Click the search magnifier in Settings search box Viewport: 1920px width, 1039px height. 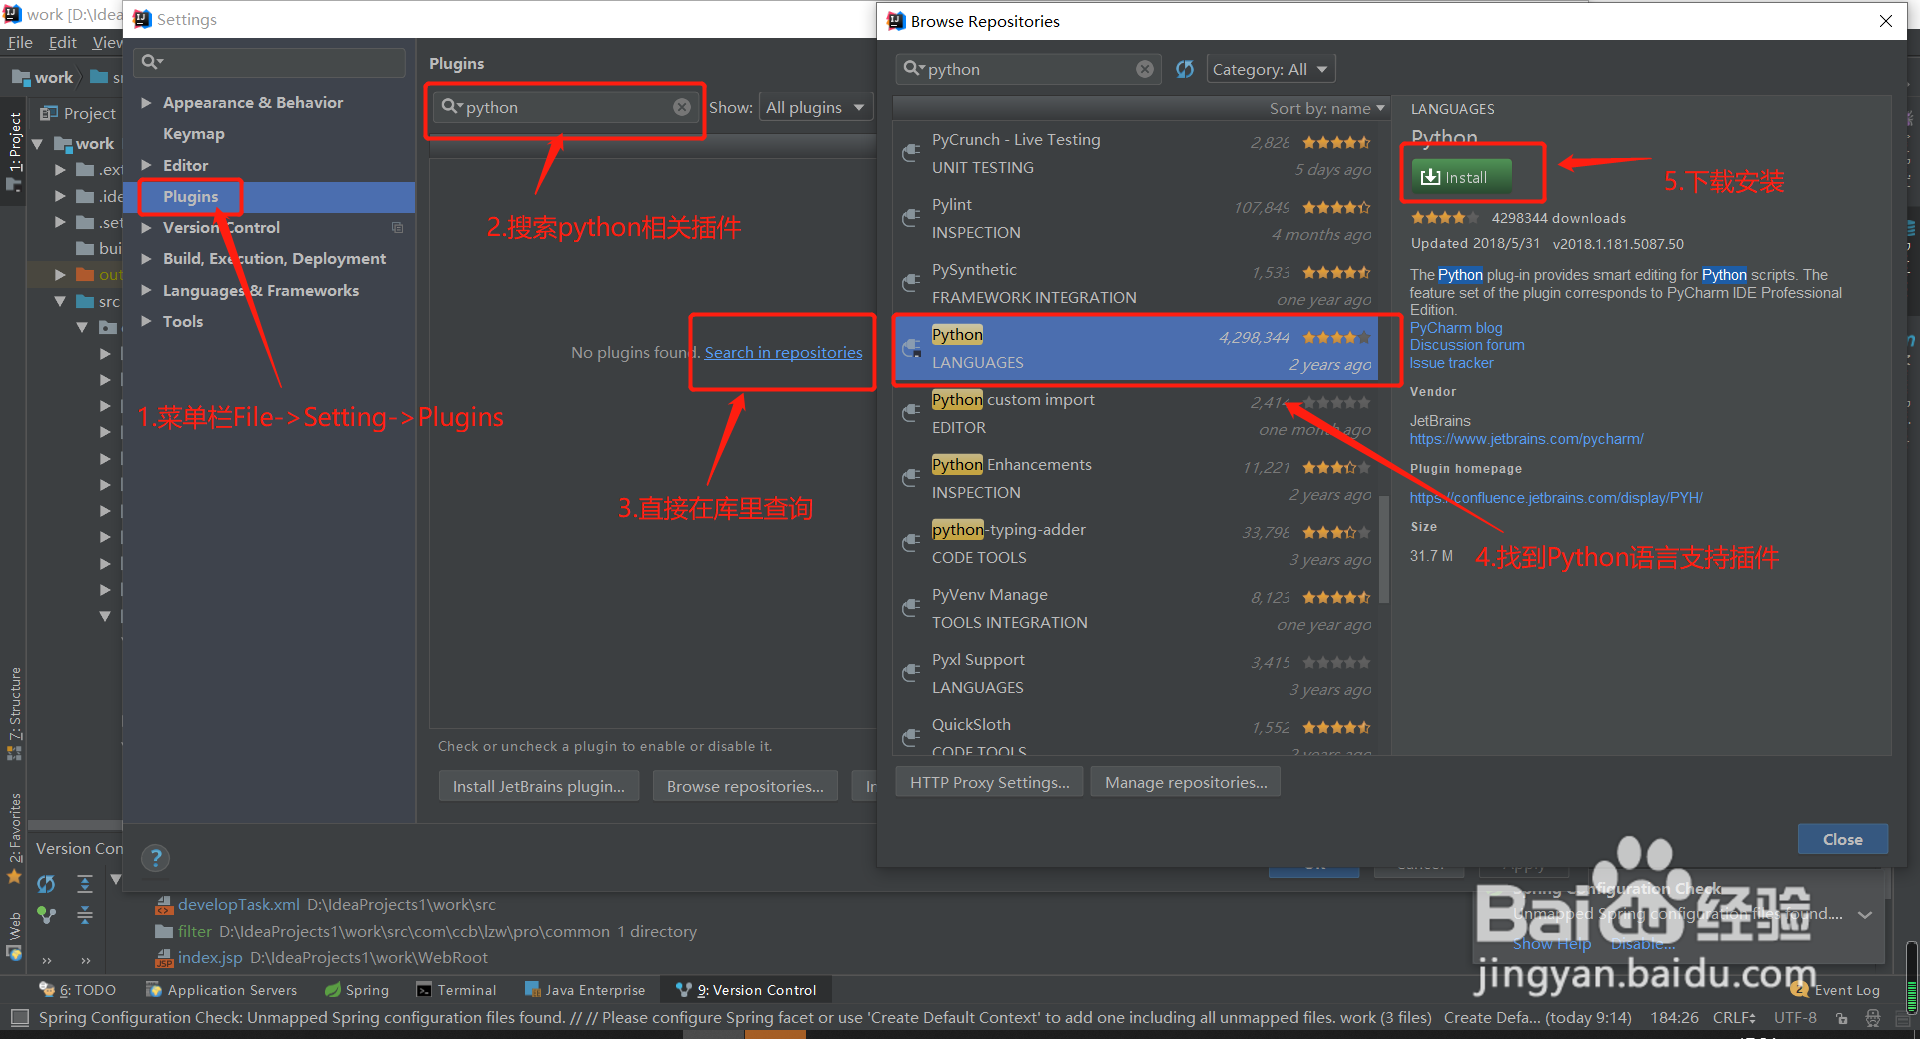[151, 62]
